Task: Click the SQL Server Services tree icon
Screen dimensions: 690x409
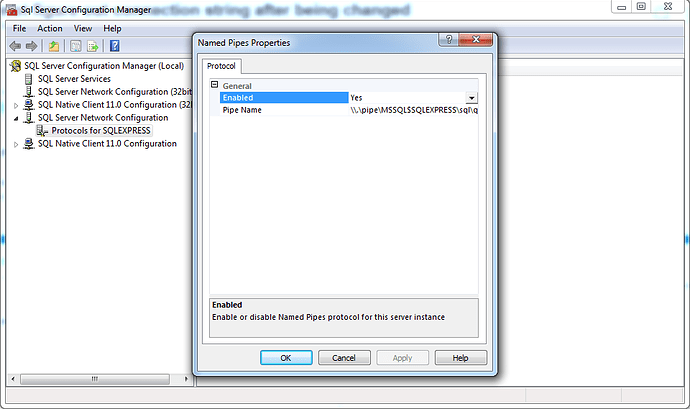Action: pos(29,79)
